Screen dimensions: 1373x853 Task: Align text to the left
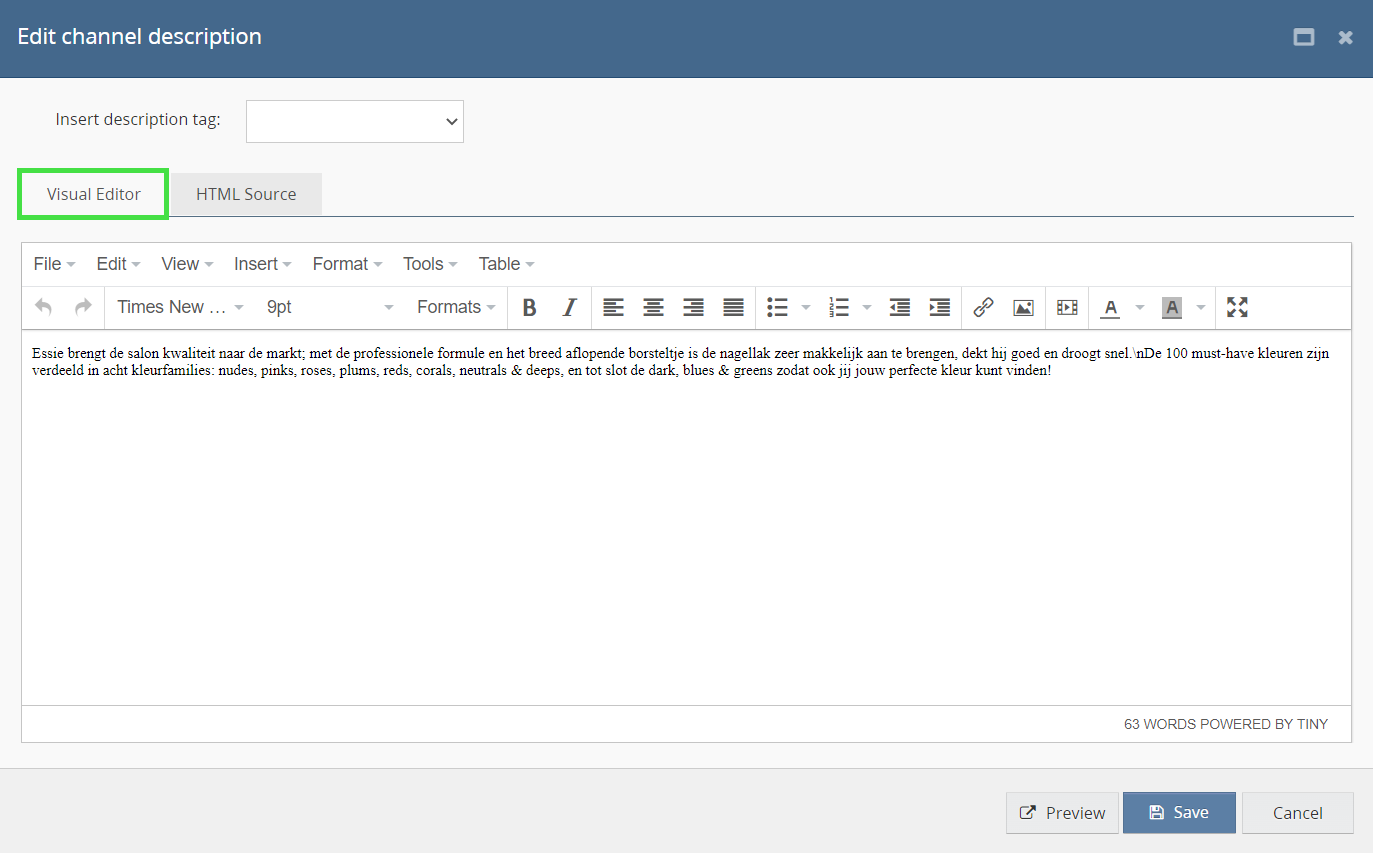(613, 308)
